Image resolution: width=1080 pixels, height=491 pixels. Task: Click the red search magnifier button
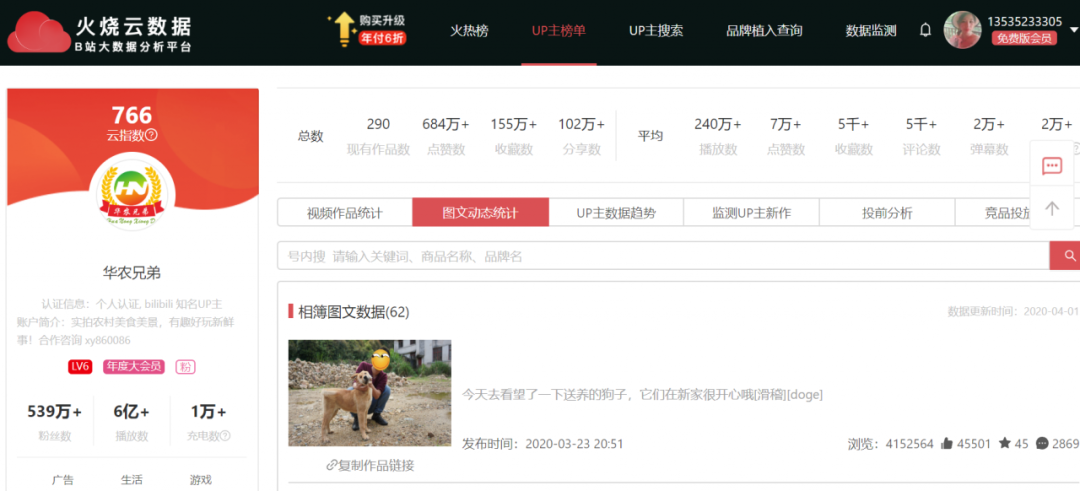1068,256
